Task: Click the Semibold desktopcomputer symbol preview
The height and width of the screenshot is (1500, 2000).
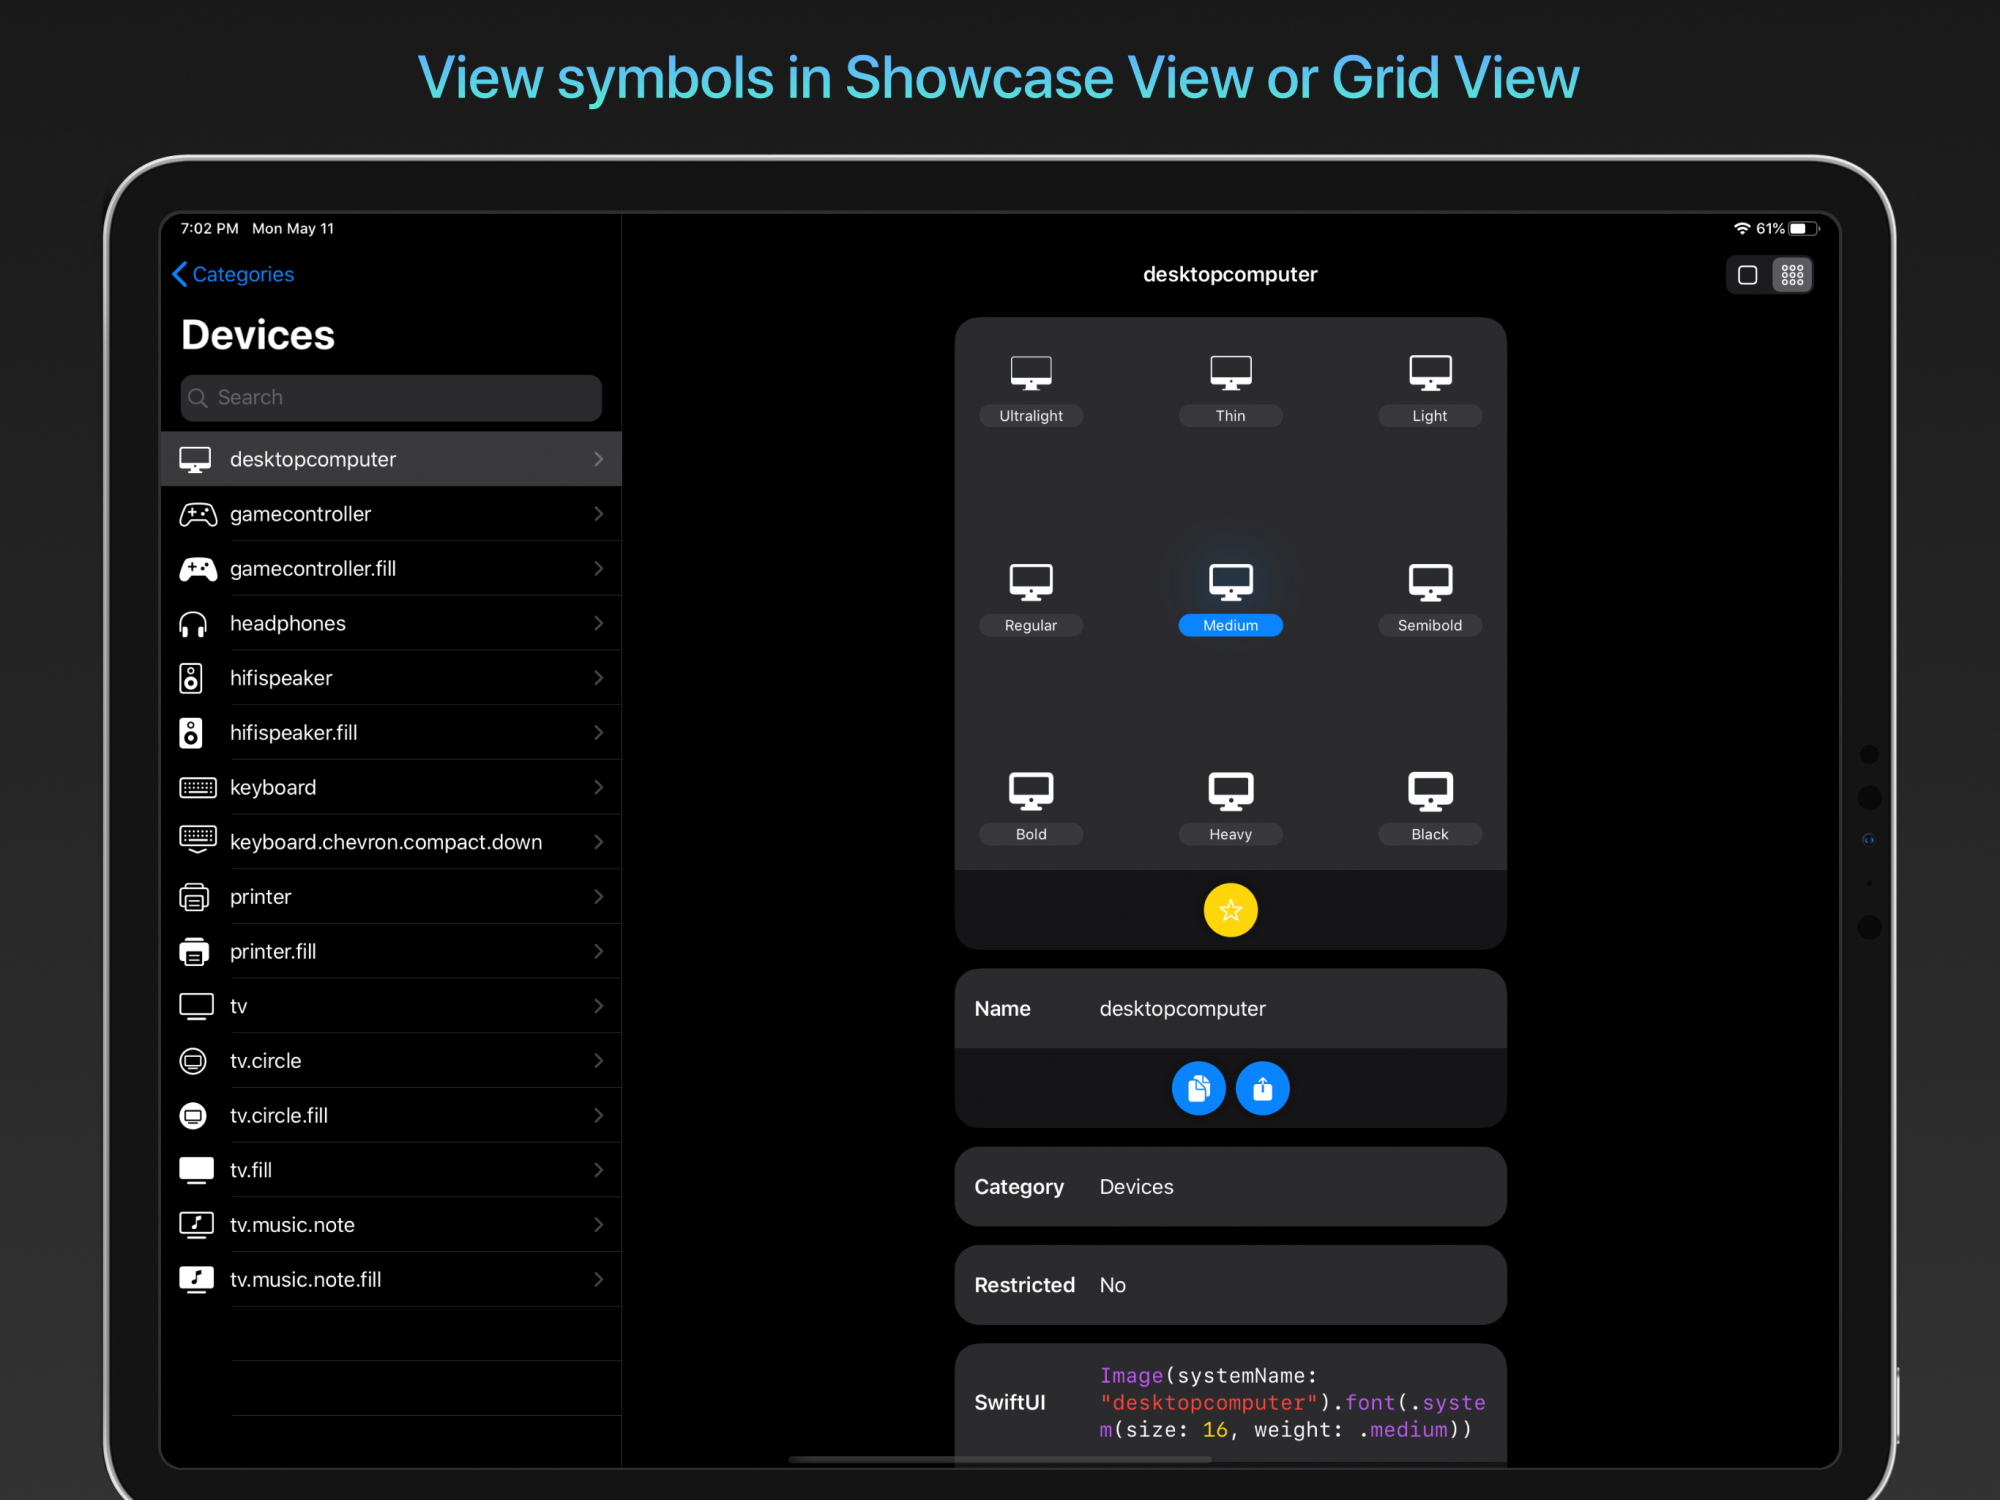Action: tap(1430, 581)
